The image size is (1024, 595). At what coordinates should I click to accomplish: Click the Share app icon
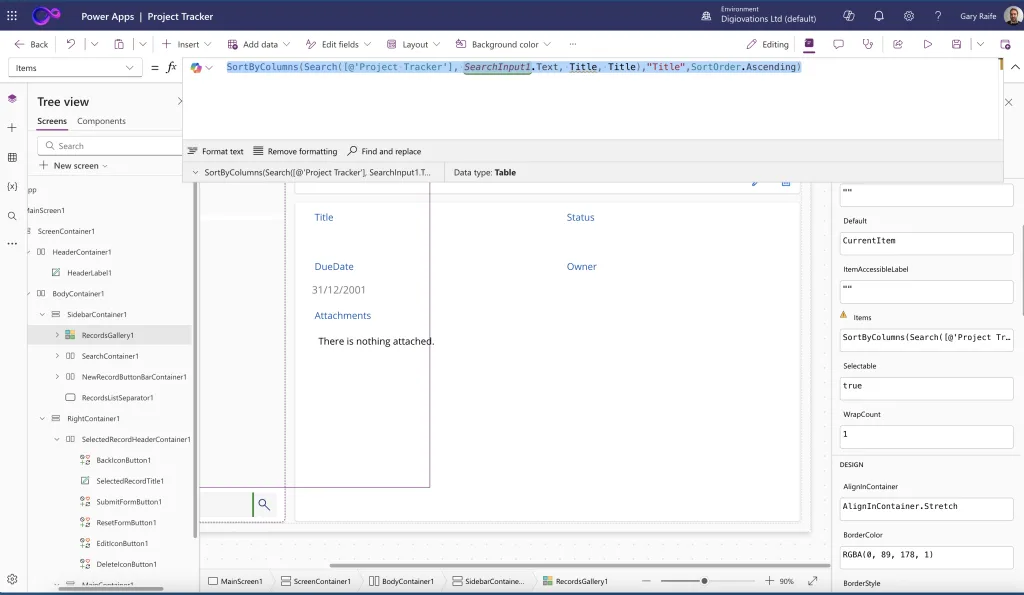[x=898, y=44]
